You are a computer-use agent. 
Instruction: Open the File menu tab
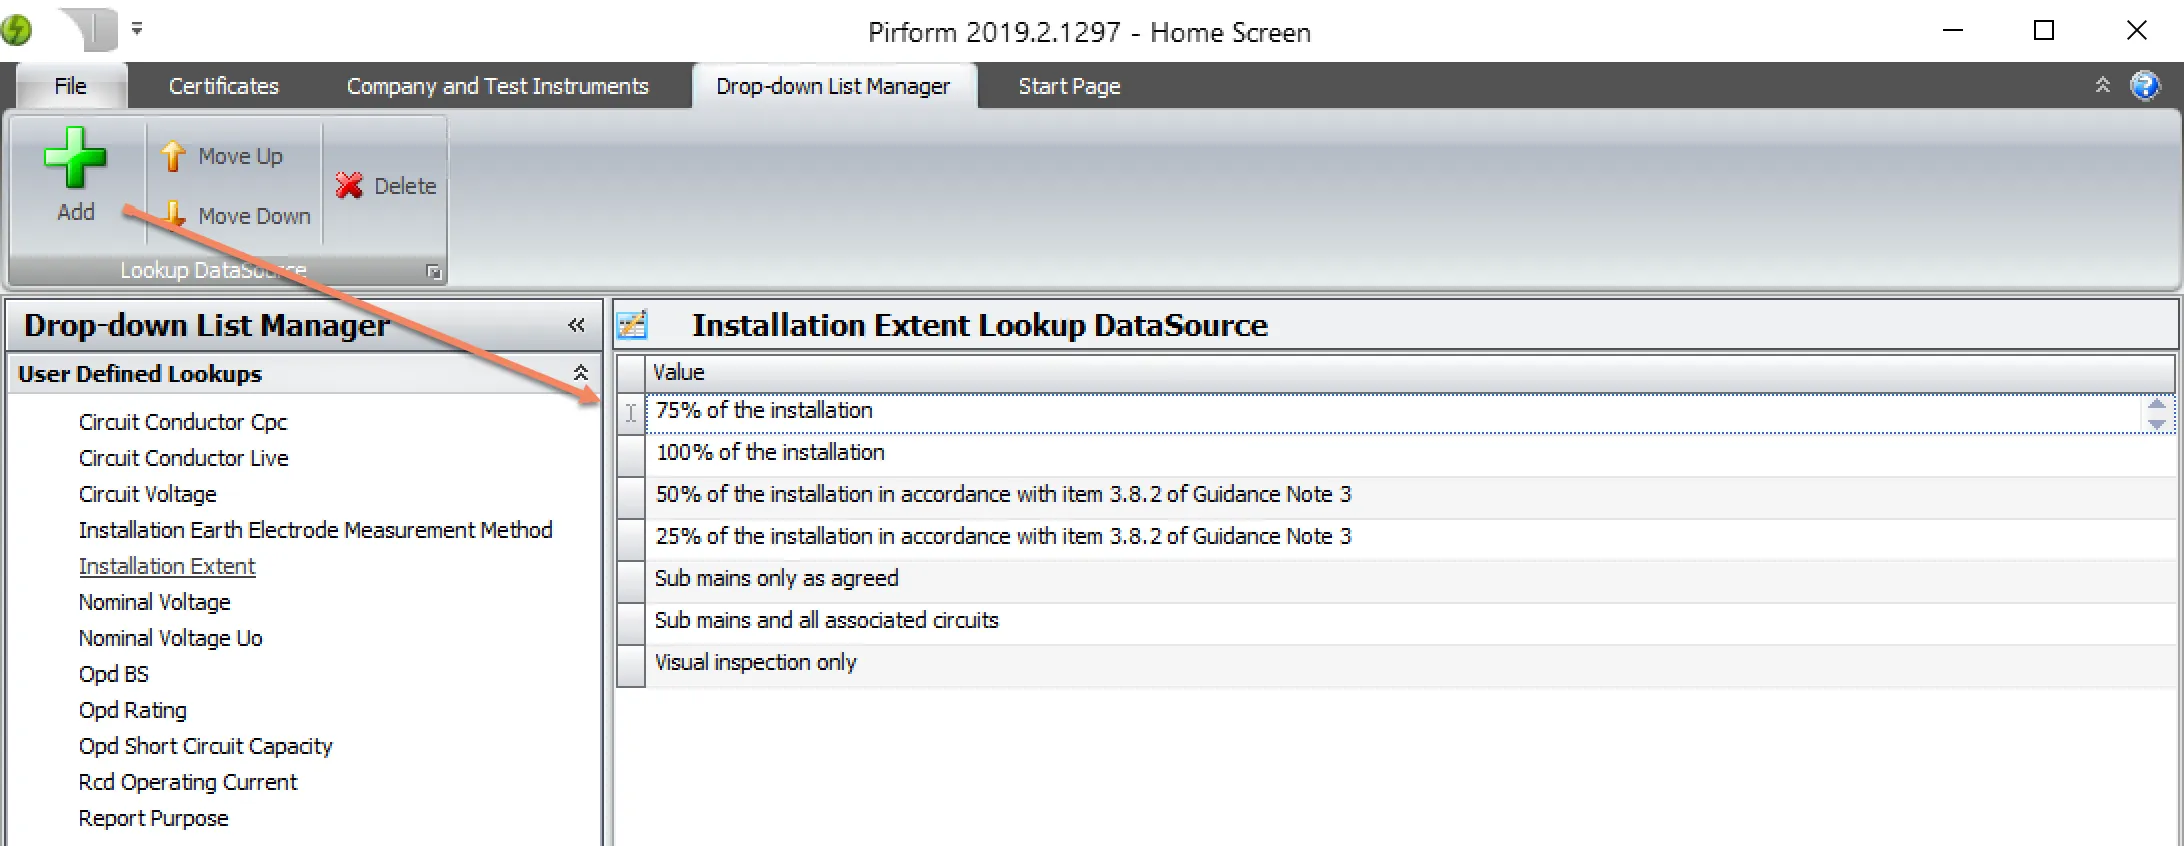(70, 86)
